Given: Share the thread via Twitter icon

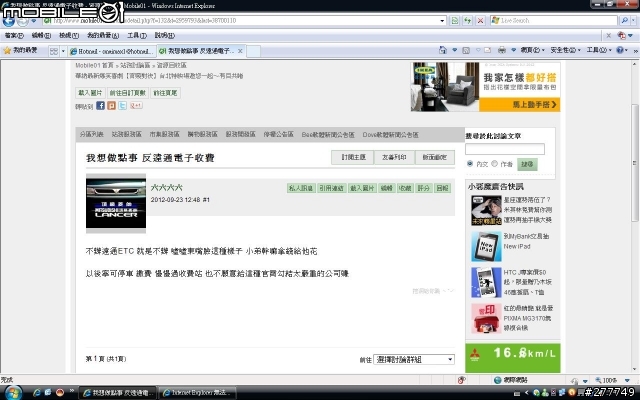Looking at the screenshot, I should (x=122, y=106).
